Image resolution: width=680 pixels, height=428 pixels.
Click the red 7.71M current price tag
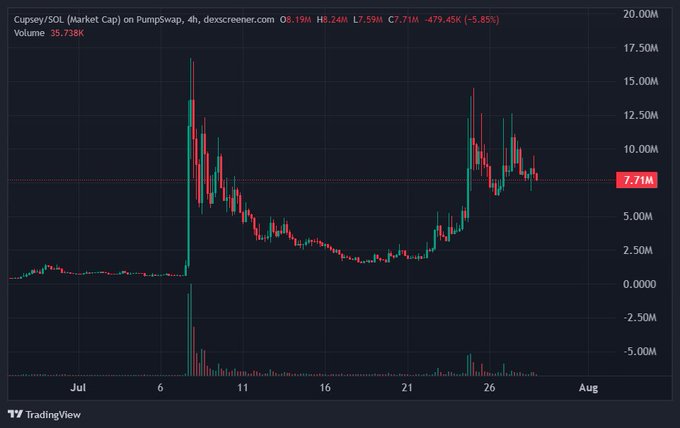(x=637, y=180)
